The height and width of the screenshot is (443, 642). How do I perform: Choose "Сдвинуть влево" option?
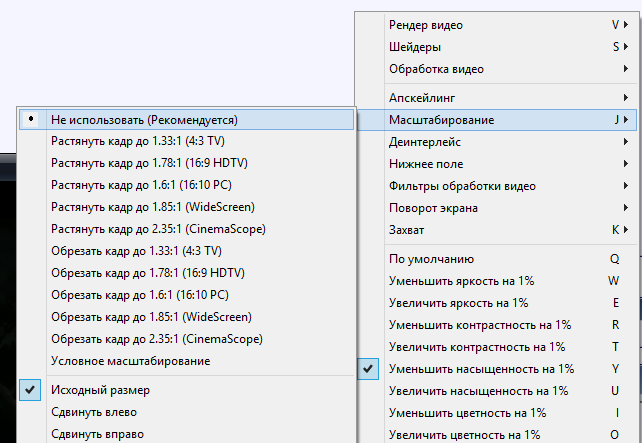coord(93,411)
